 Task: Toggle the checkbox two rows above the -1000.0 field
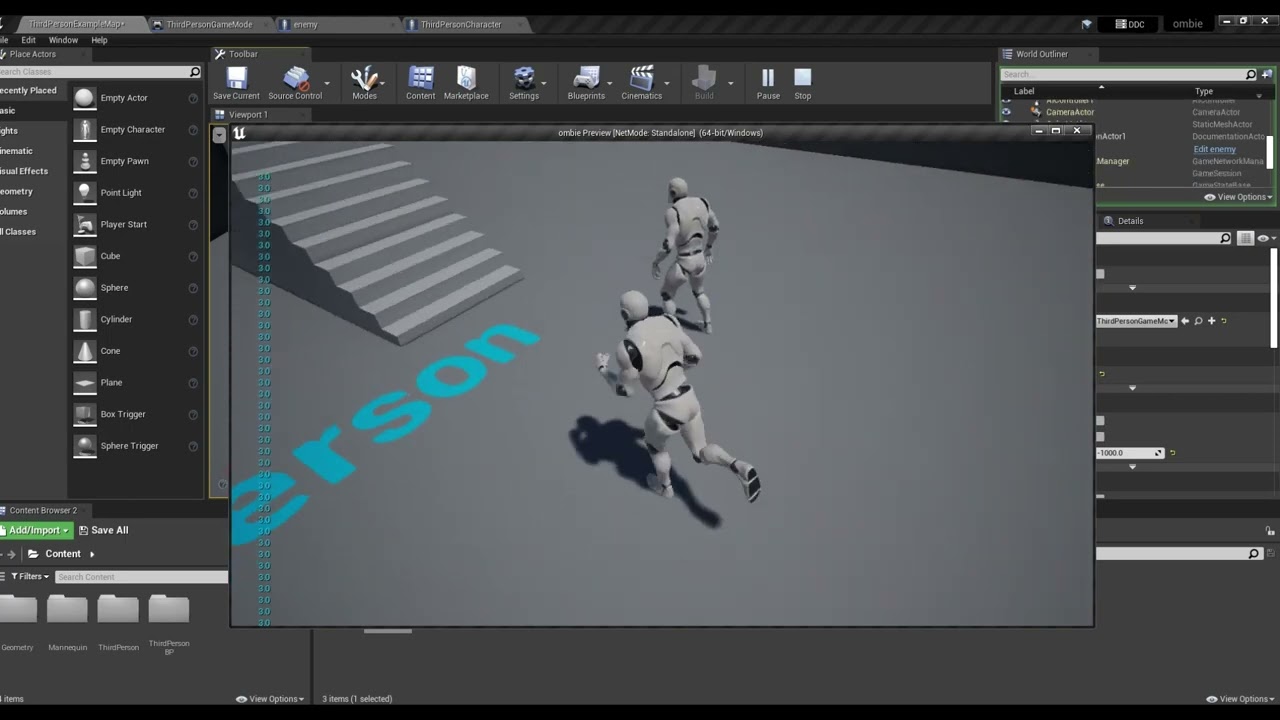[1100, 421]
